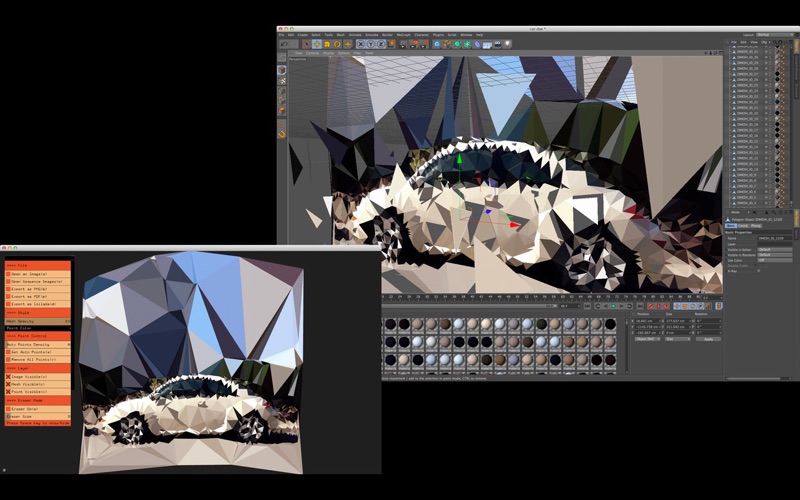
Task: Open the Create menu
Action: tap(303, 35)
